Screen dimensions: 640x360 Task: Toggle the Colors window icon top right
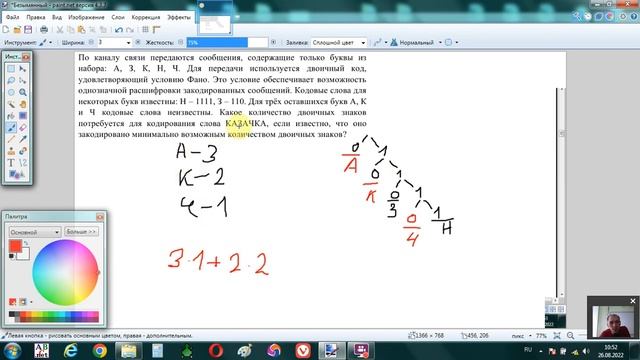coord(610,17)
